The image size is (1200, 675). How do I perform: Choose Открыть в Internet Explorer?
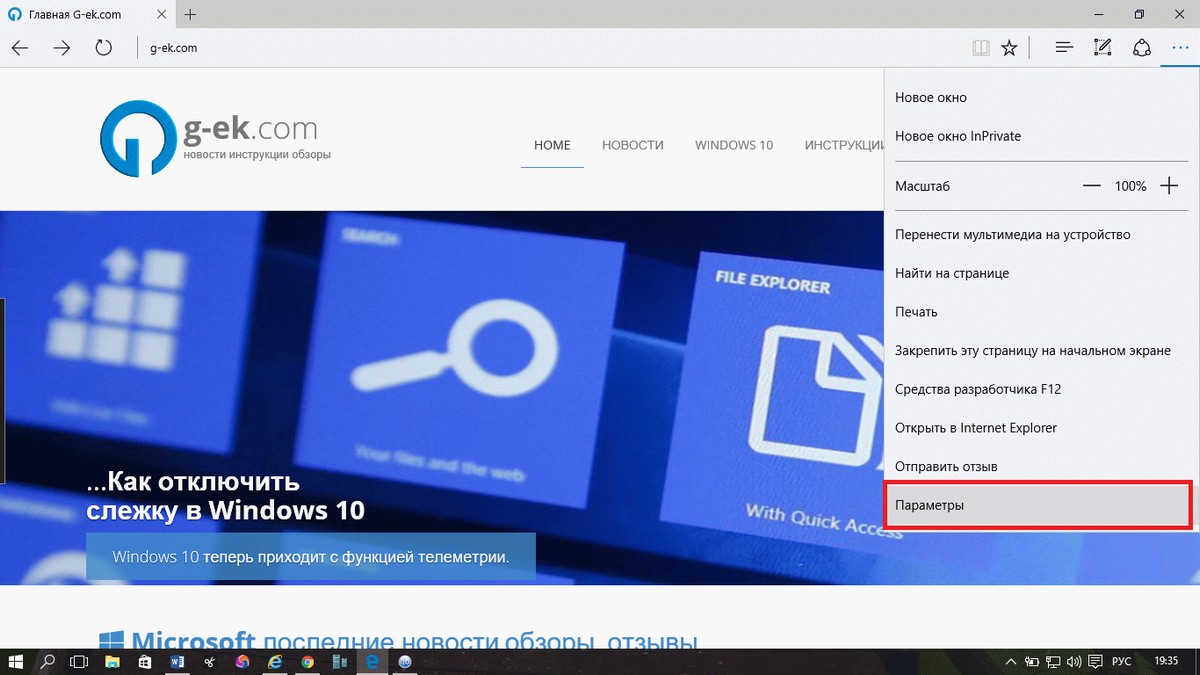(1042, 428)
